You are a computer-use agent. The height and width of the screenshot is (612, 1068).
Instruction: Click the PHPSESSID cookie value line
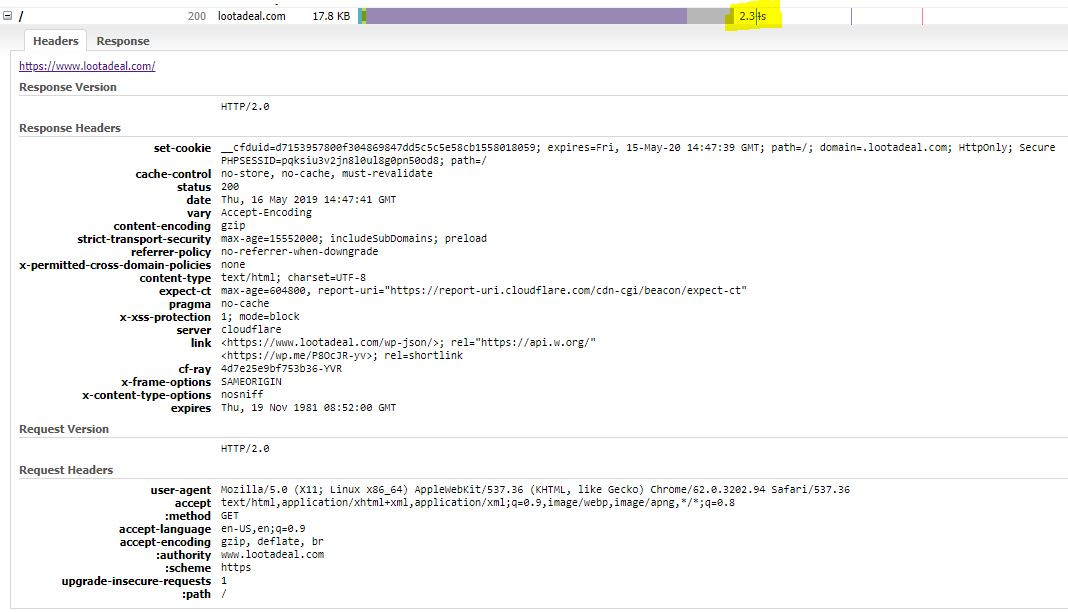(354, 161)
